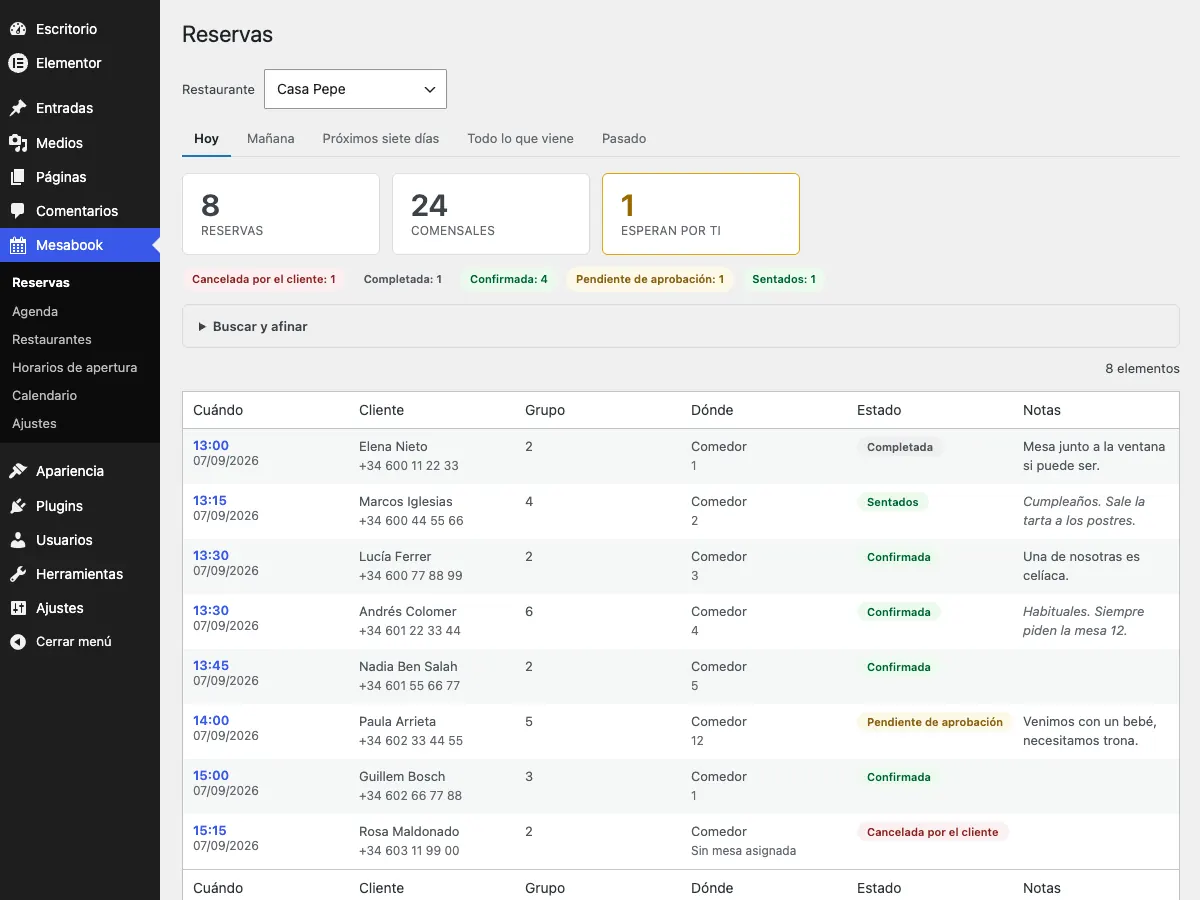
Task: Click the Usuarios person icon
Action: [x=18, y=540]
